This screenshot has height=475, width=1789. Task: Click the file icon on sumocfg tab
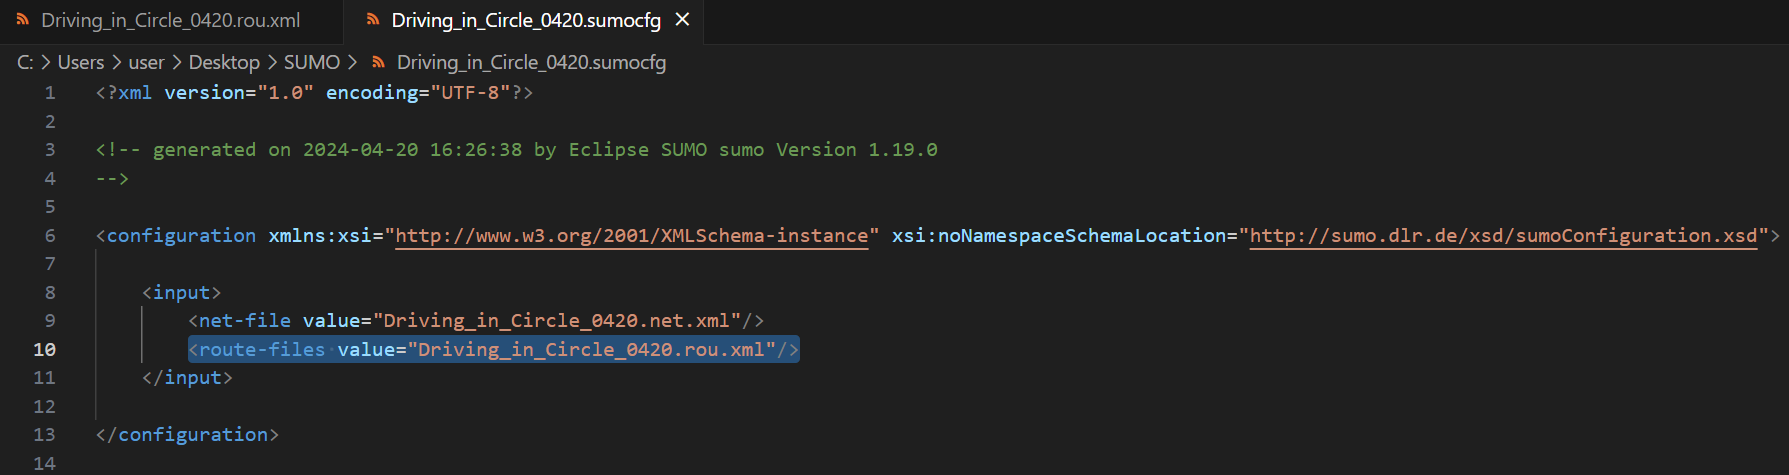tap(373, 20)
